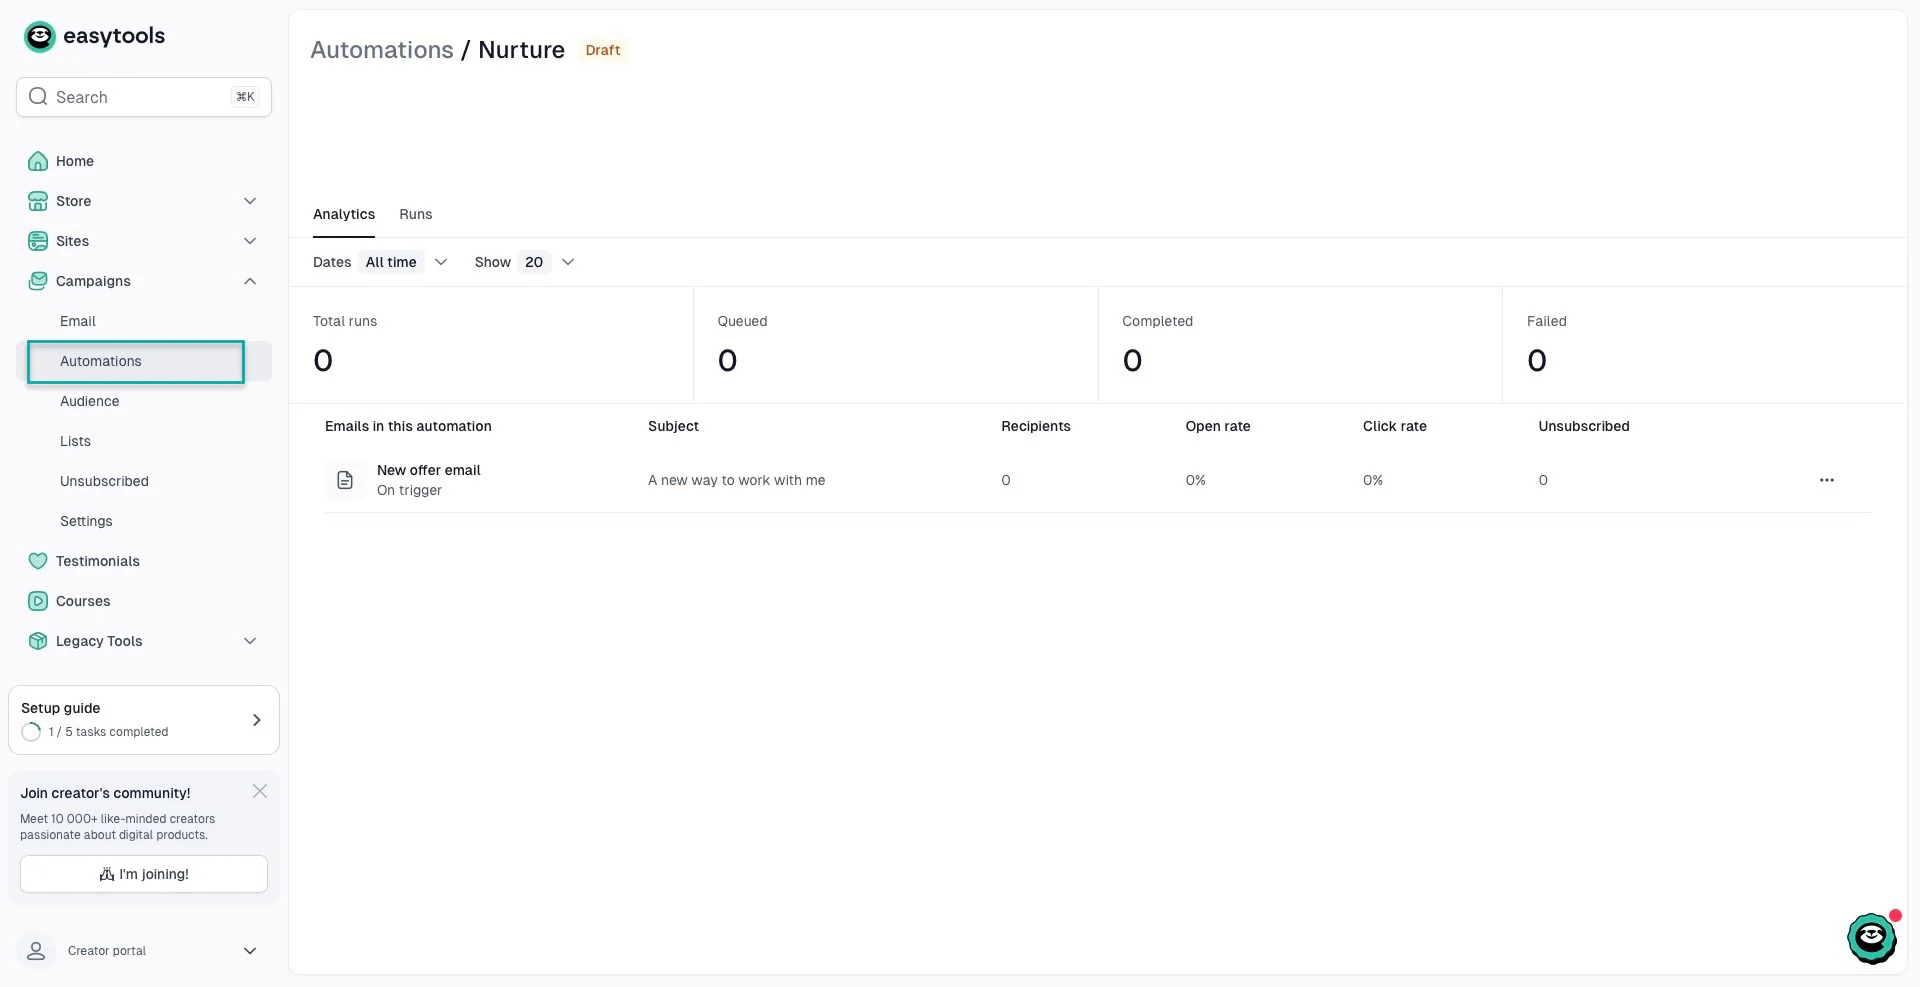Open the Setup guide arrow

tap(257, 720)
